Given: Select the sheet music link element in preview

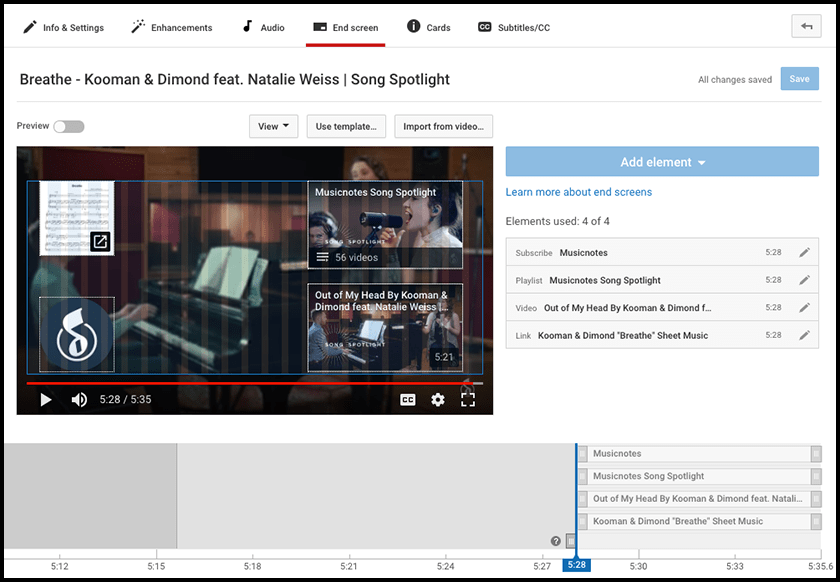Looking at the screenshot, I should coord(77,218).
